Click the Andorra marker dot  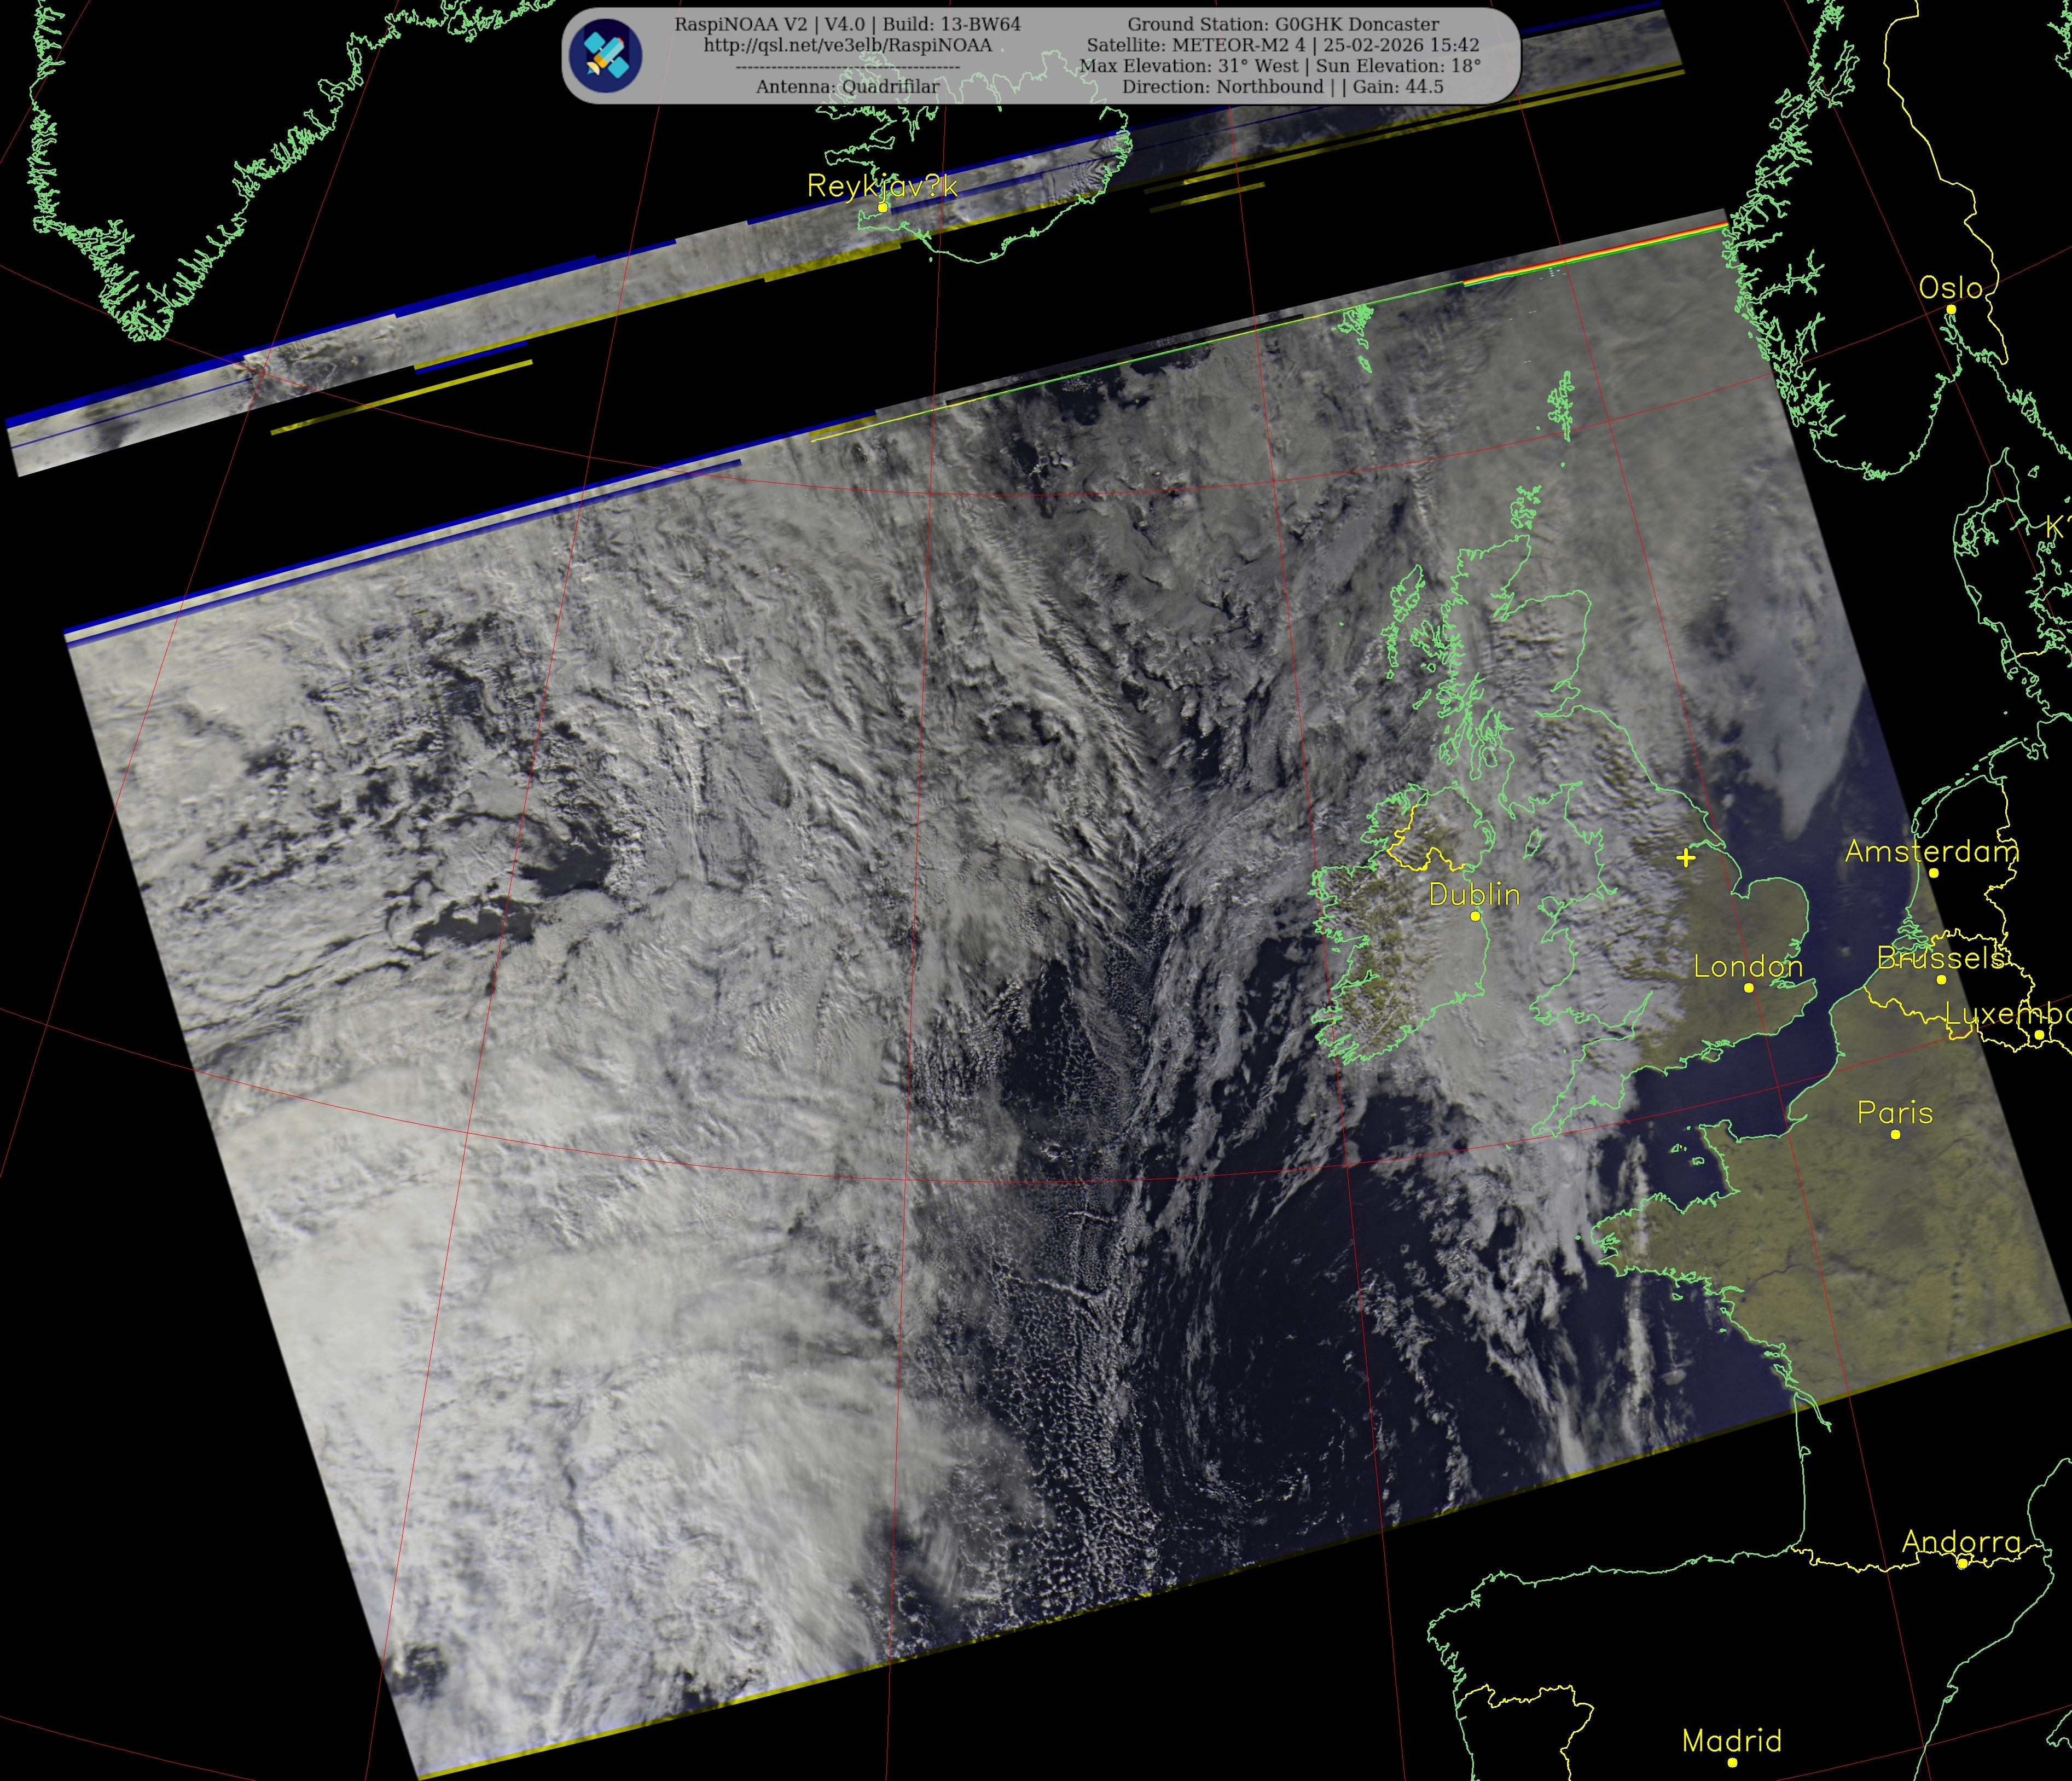pos(1962,1563)
